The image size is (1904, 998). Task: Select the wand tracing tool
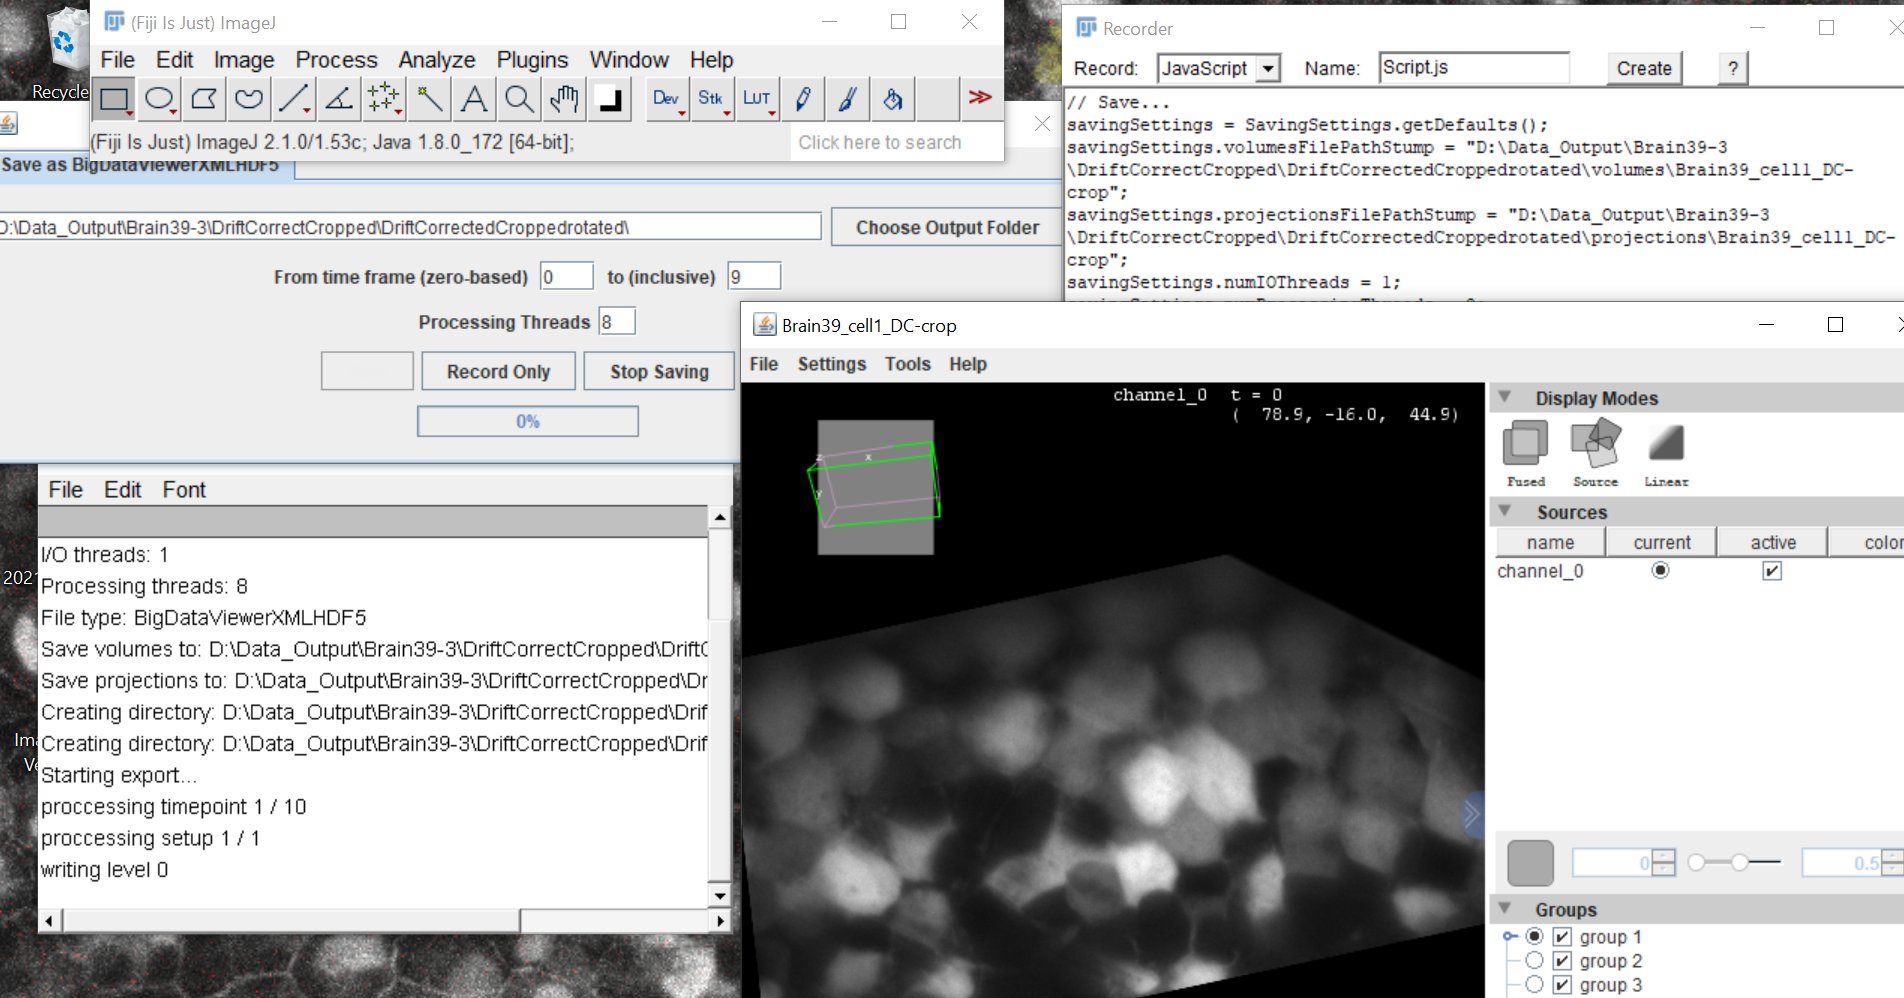coord(428,98)
